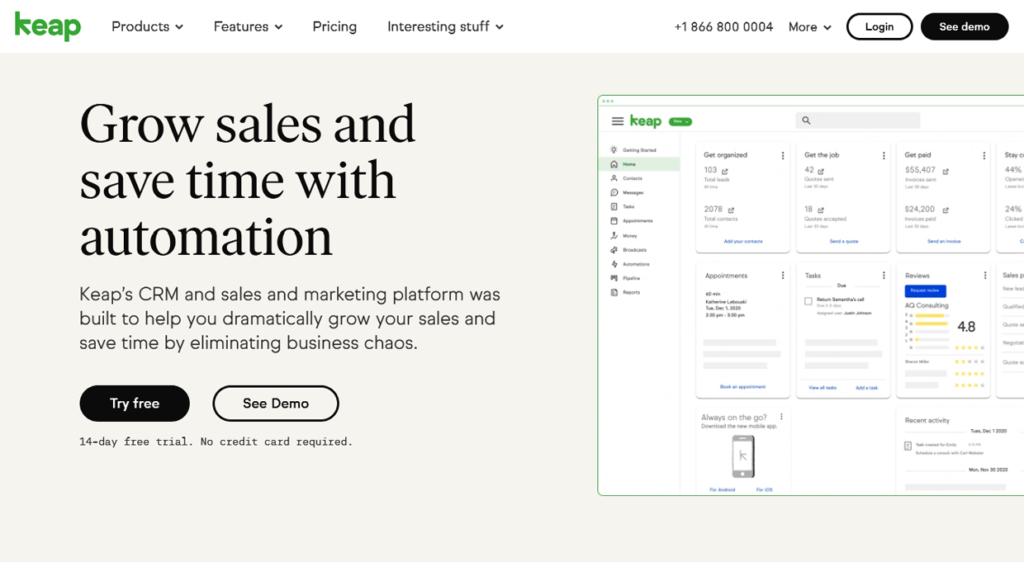Select Pipeline label in dashboard sidebar
The width and height of the screenshot is (1024, 562).
coord(631,278)
